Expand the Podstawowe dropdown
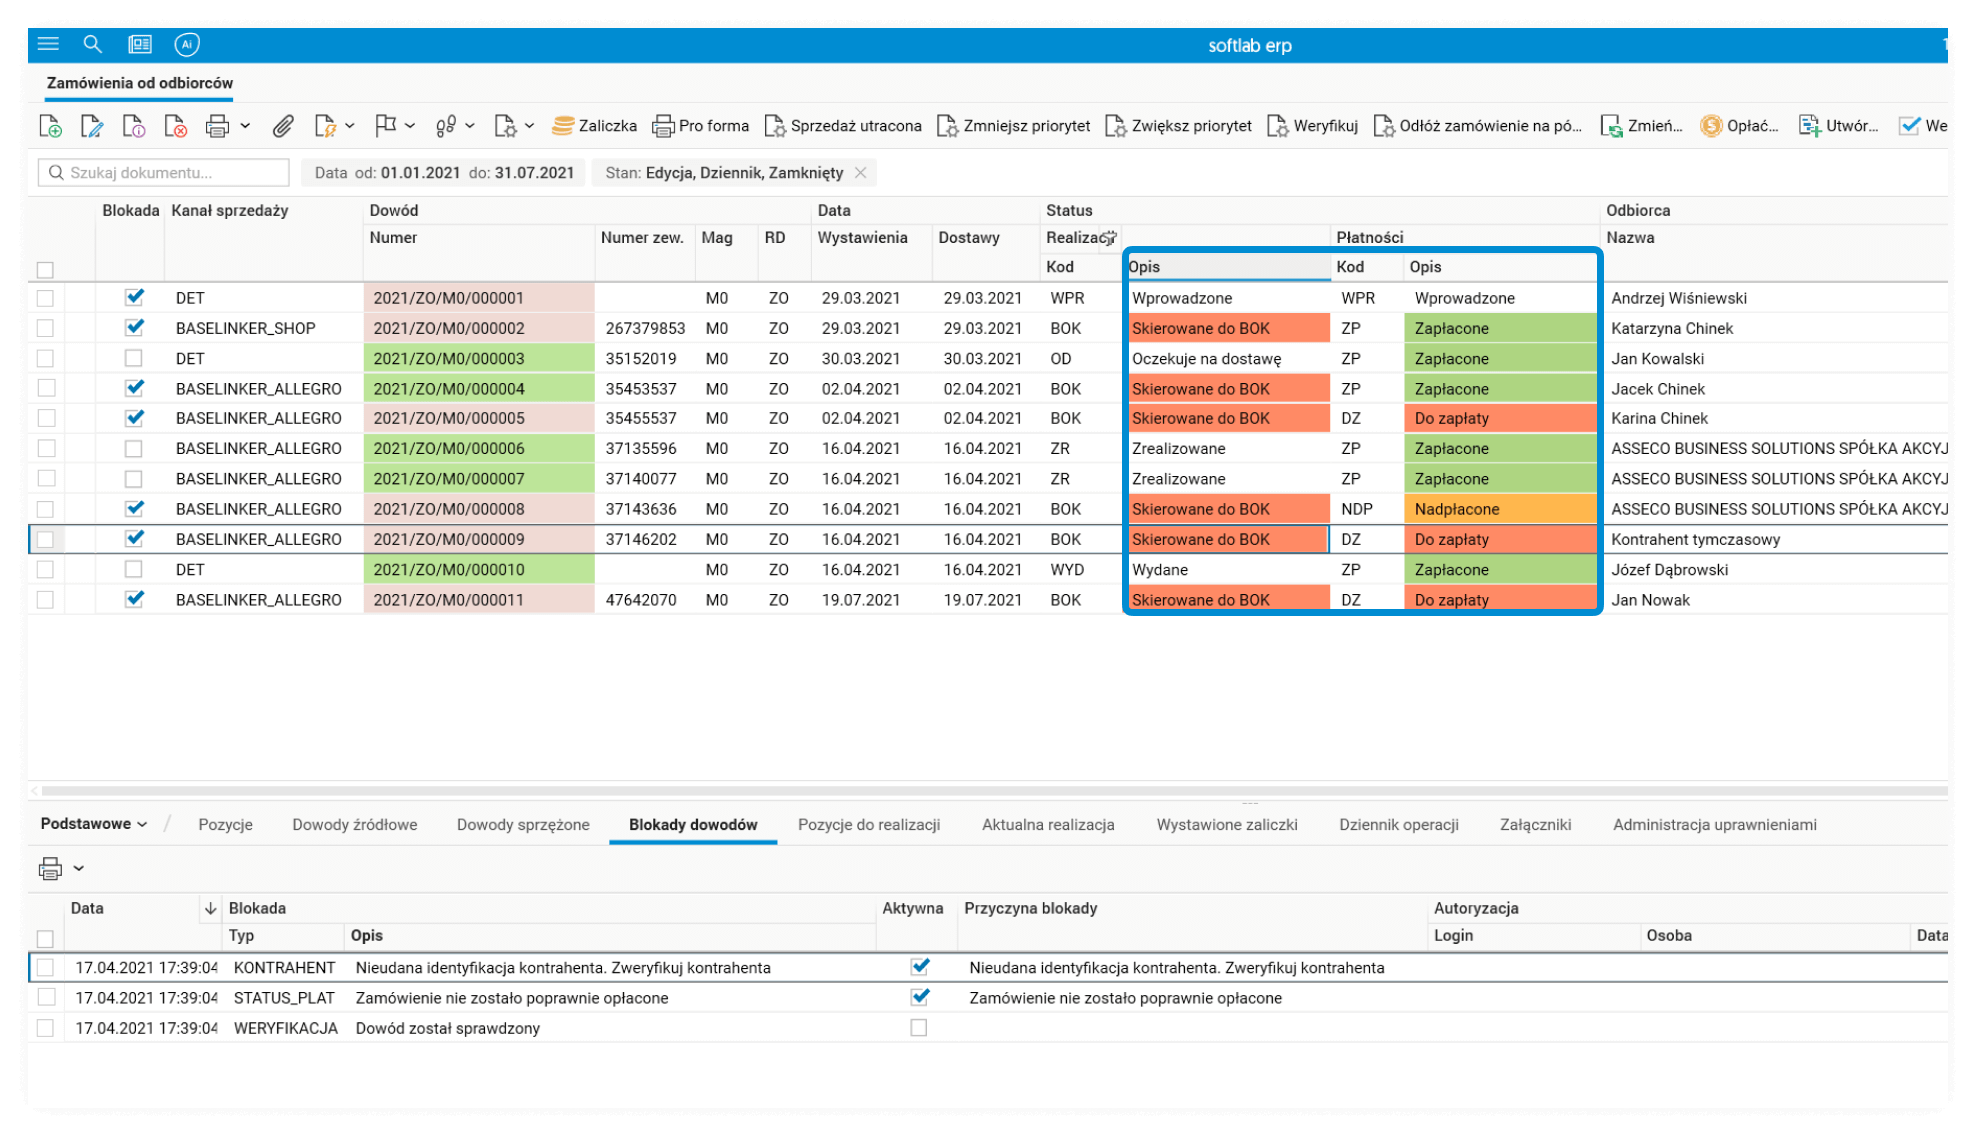 click(x=94, y=824)
